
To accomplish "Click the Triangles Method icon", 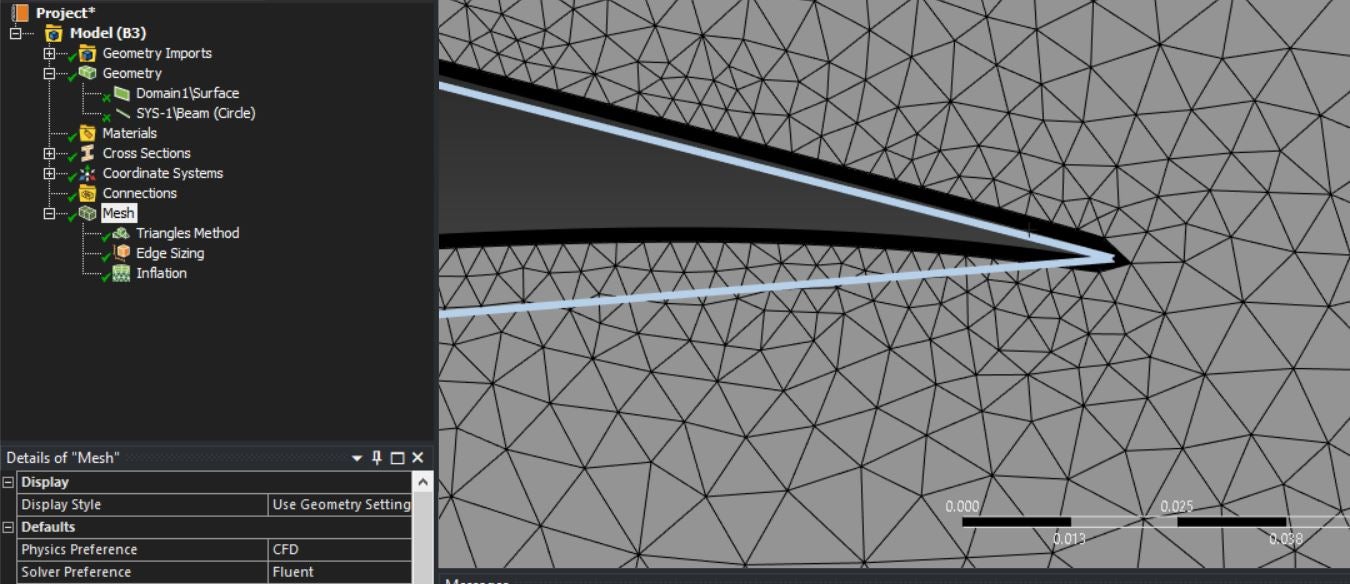I will [x=121, y=233].
